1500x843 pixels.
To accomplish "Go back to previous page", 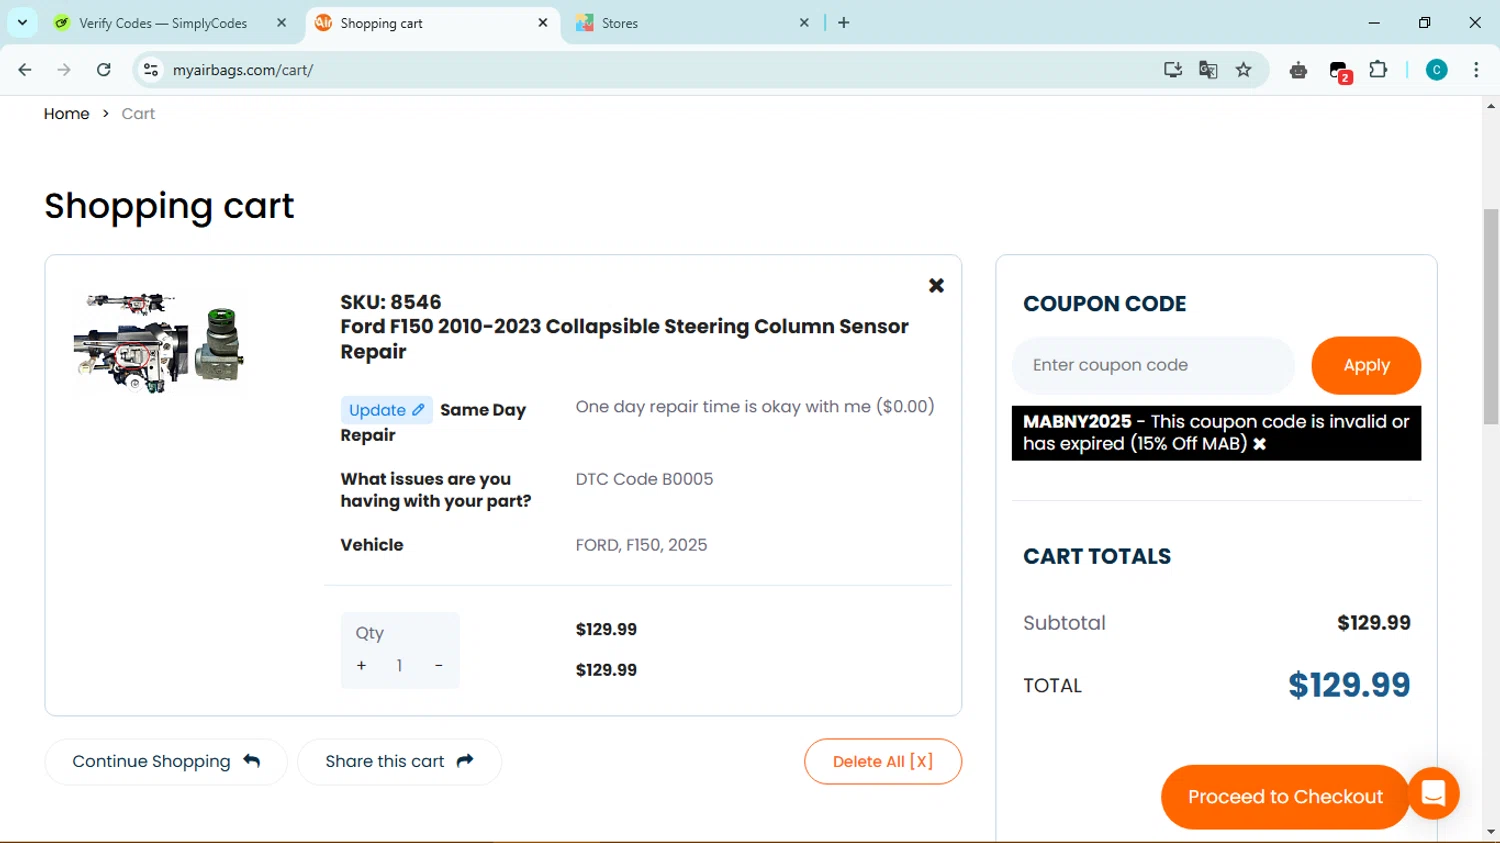I will point(25,70).
